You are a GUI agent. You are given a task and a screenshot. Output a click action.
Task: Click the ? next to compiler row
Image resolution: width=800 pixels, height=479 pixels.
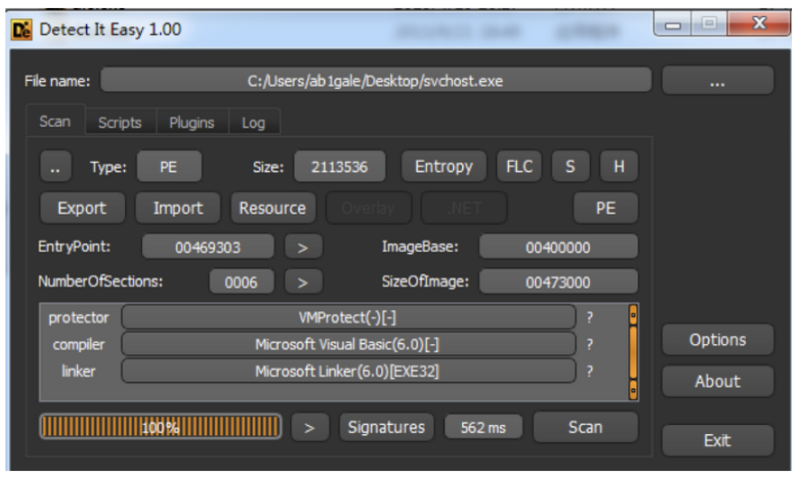click(590, 344)
